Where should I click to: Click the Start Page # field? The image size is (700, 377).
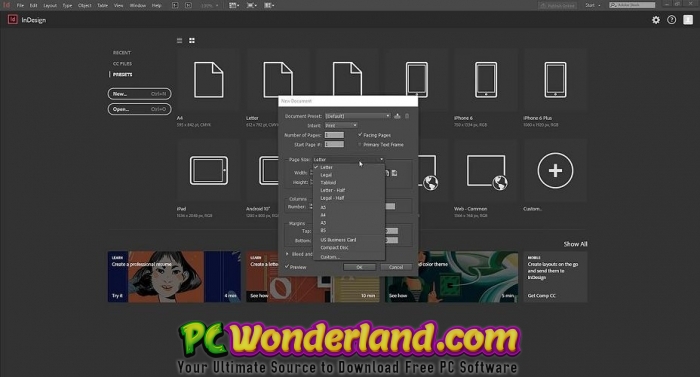coord(334,144)
